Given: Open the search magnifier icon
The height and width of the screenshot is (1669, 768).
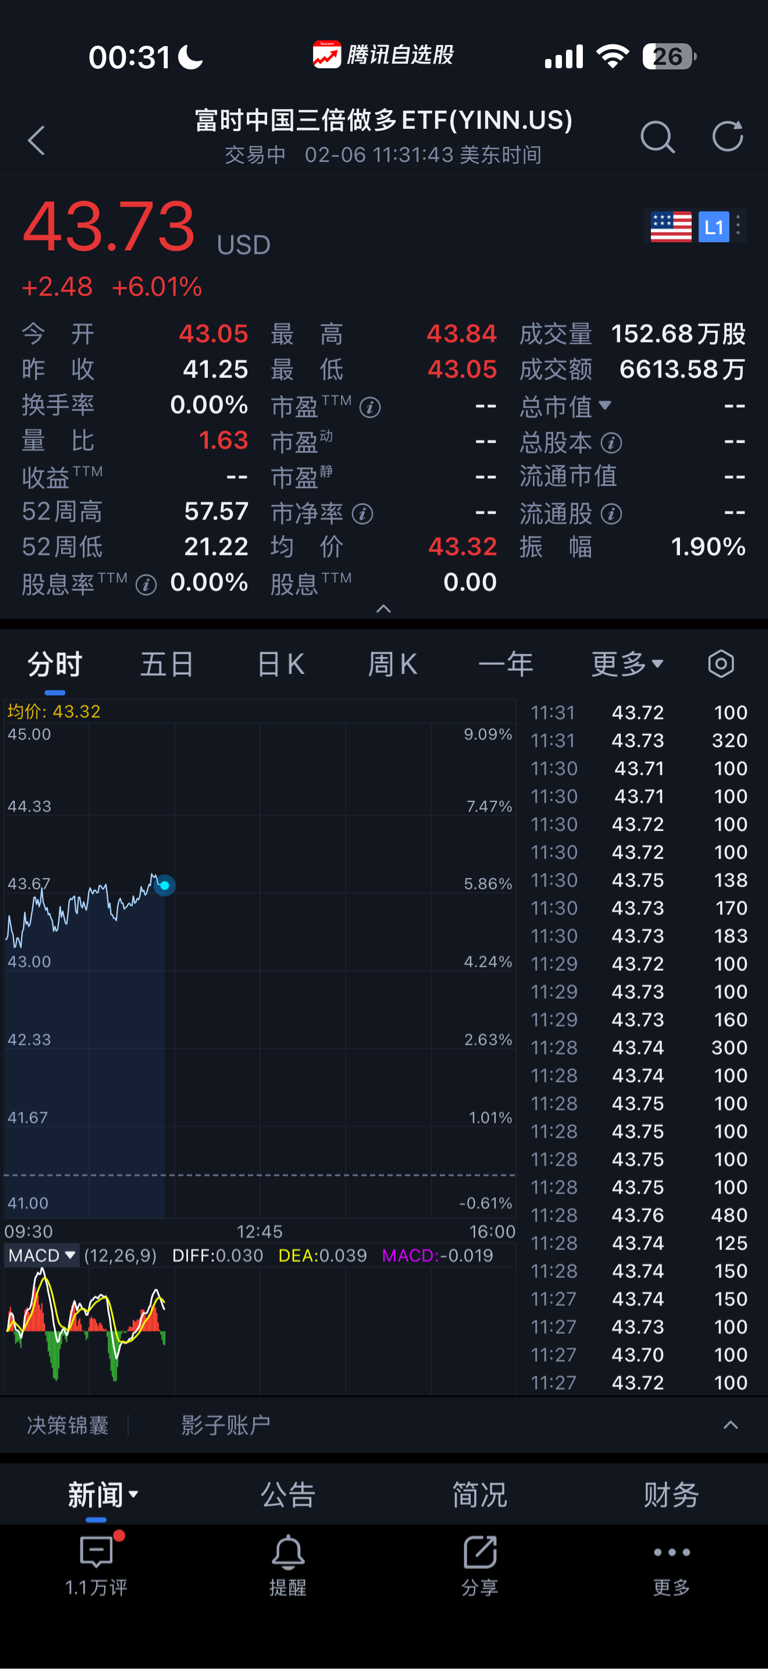Looking at the screenshot, I should [x=657, y=137].
